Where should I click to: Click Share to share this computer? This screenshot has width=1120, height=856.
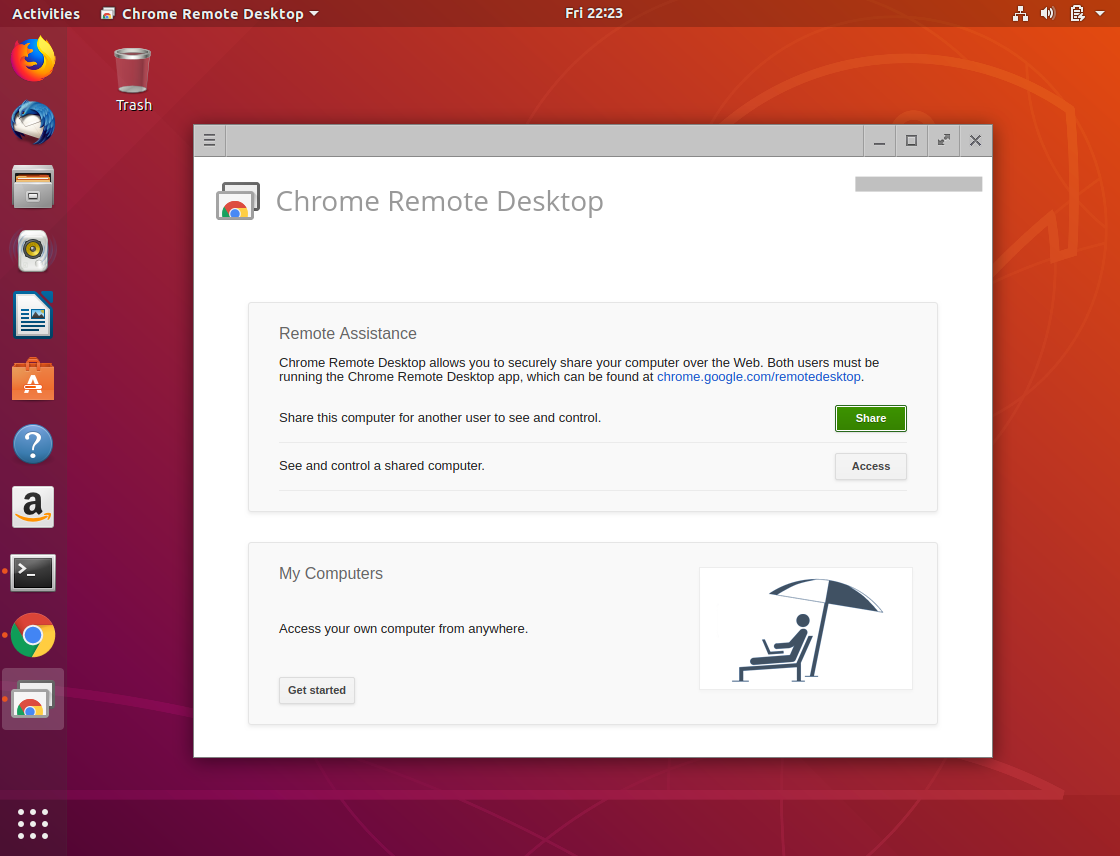point(870,418)
